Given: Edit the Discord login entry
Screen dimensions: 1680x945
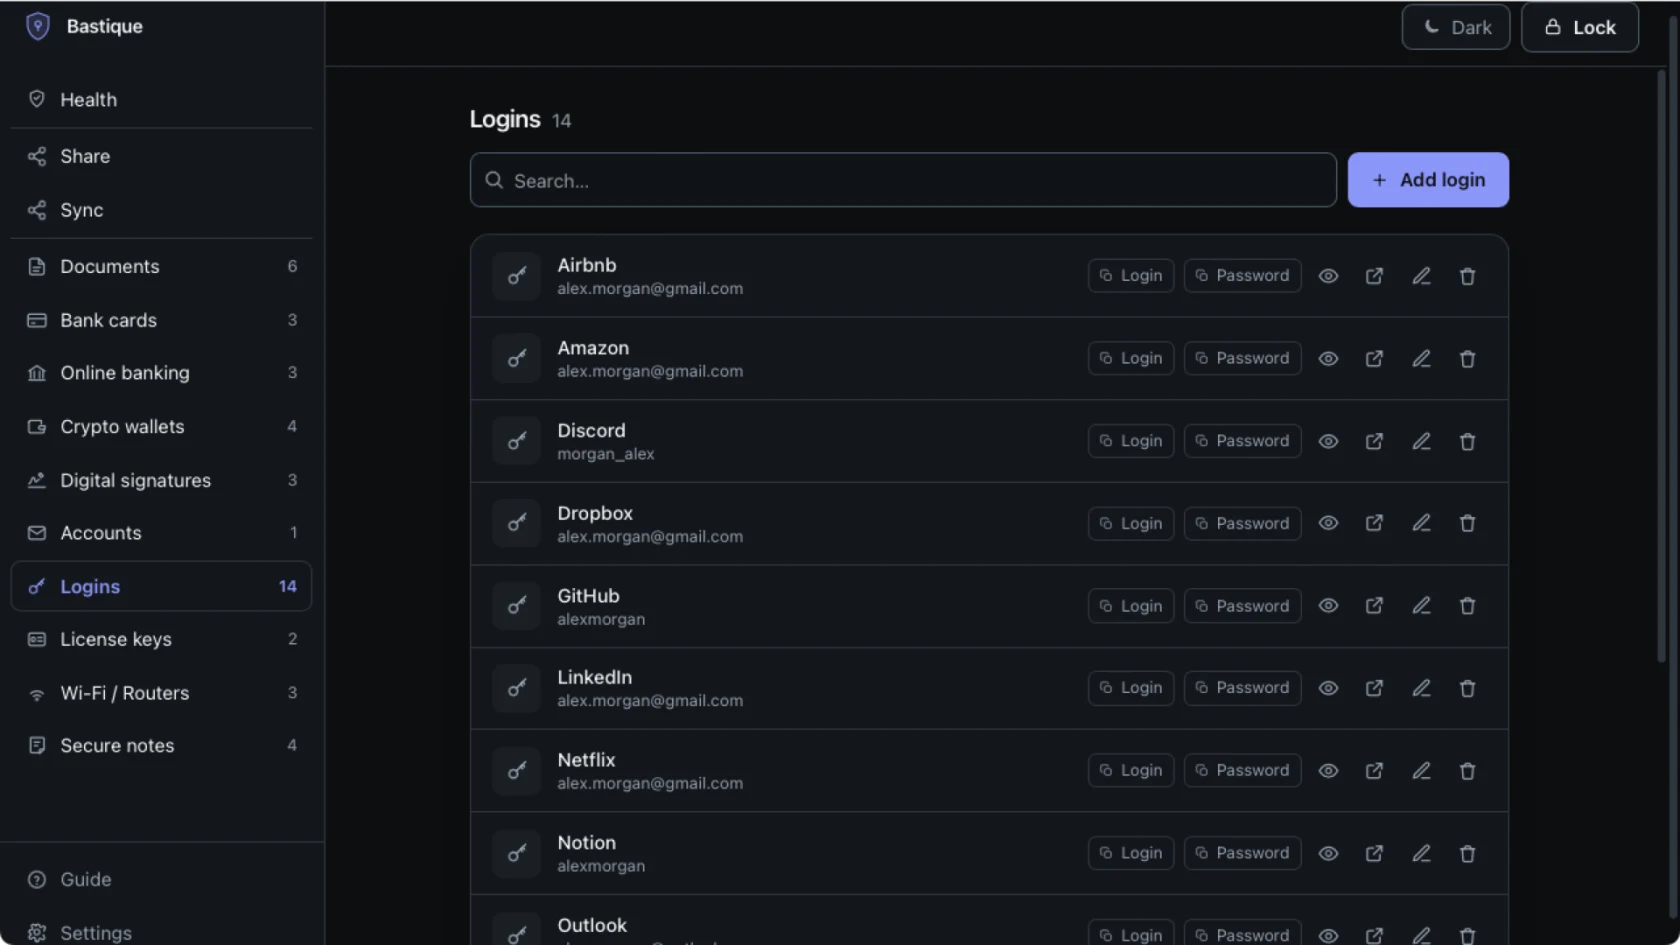Looking at the screenshot, I should (1421, 441).
